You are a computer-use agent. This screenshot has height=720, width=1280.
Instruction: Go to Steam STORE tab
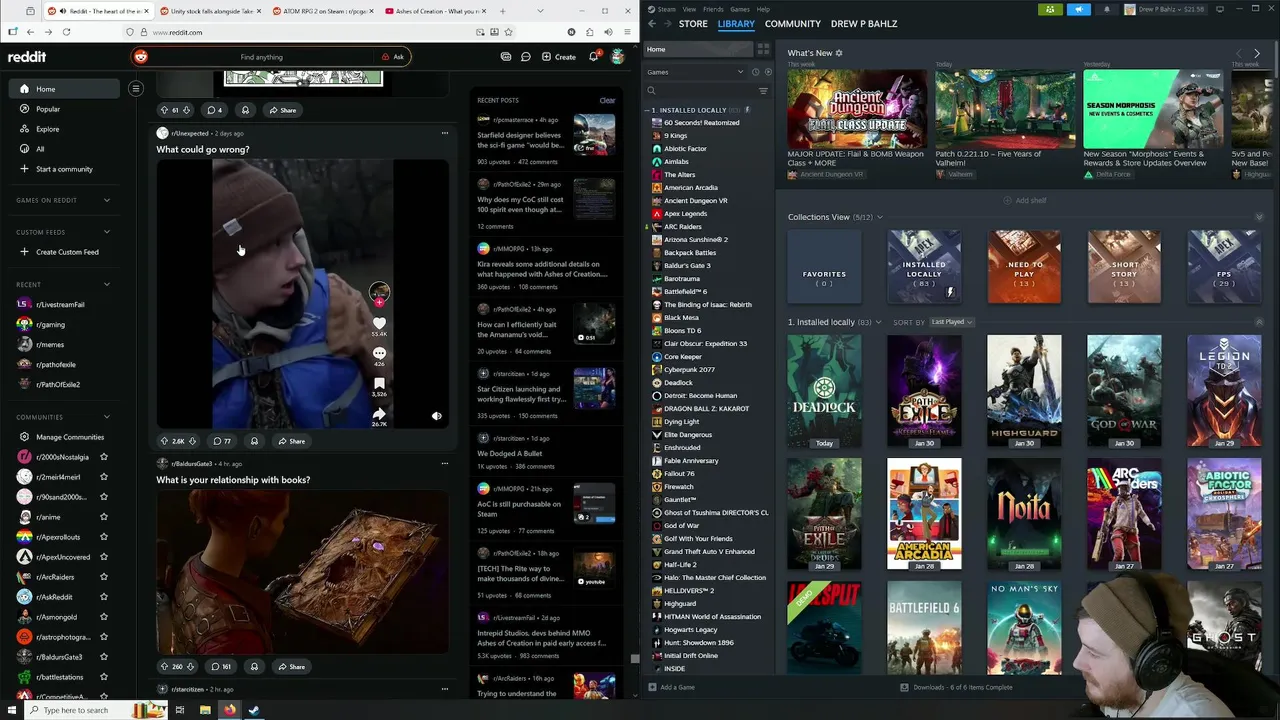(x=693, y=23)
